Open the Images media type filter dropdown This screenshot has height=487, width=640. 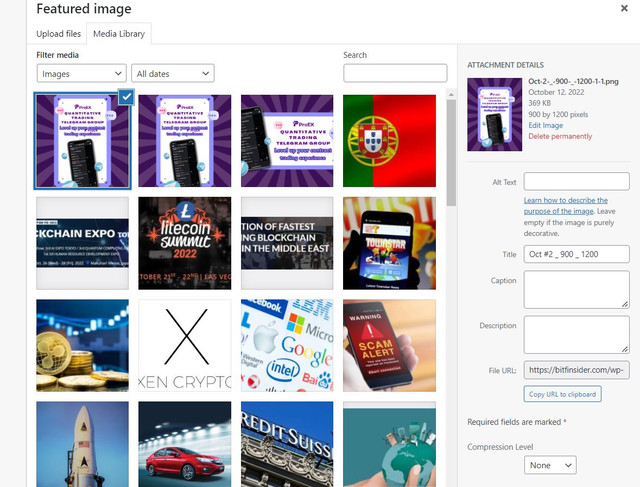82,73
